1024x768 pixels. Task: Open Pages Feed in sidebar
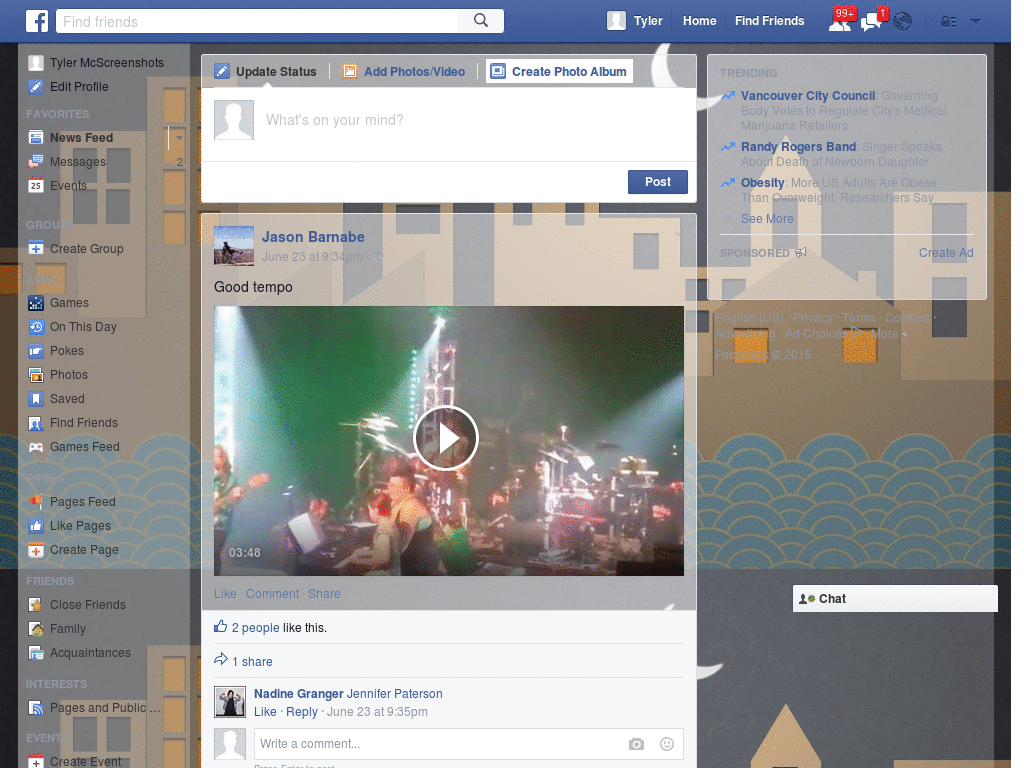tap(72, 502)
